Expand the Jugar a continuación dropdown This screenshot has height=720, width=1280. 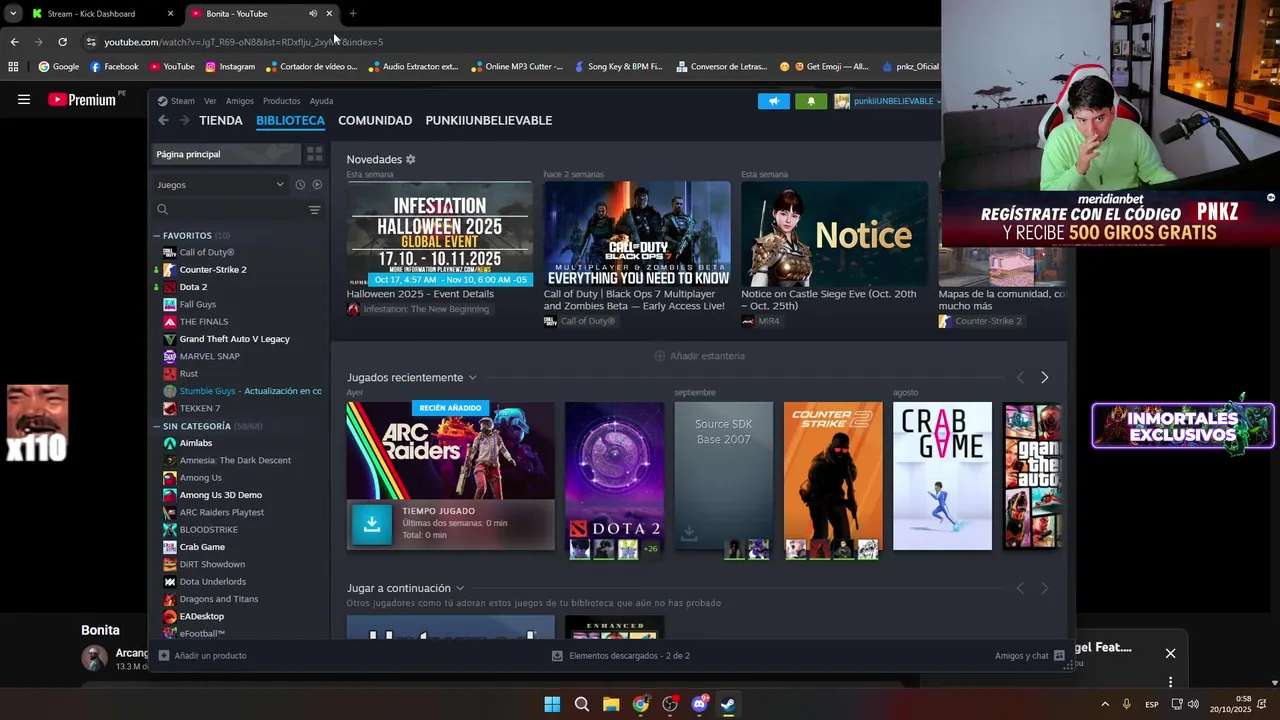[460, 589]
